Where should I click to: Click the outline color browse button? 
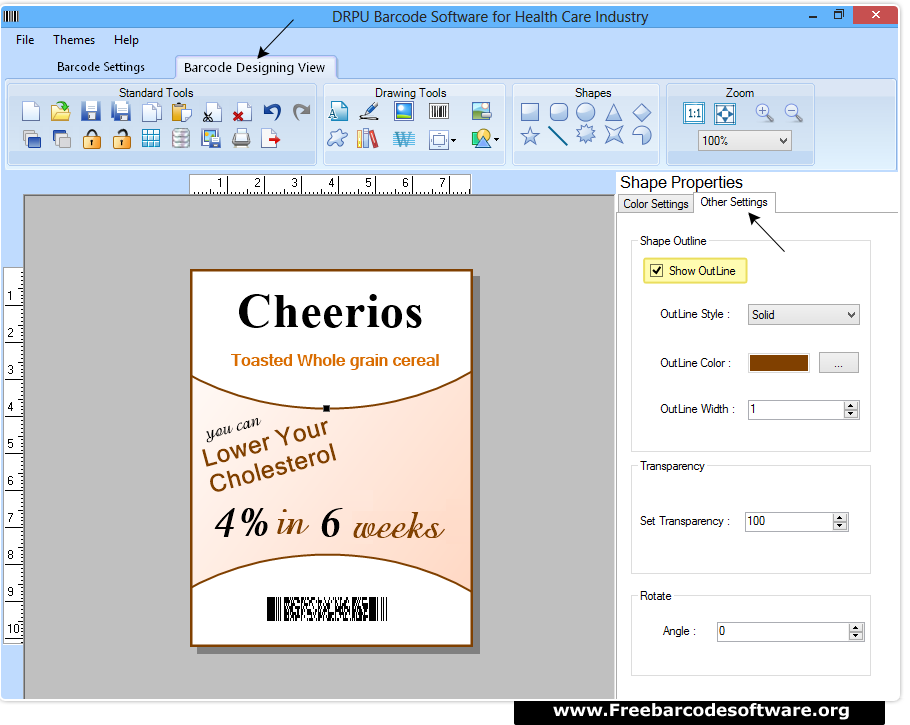pyautogui.click(x=838, y=363)
